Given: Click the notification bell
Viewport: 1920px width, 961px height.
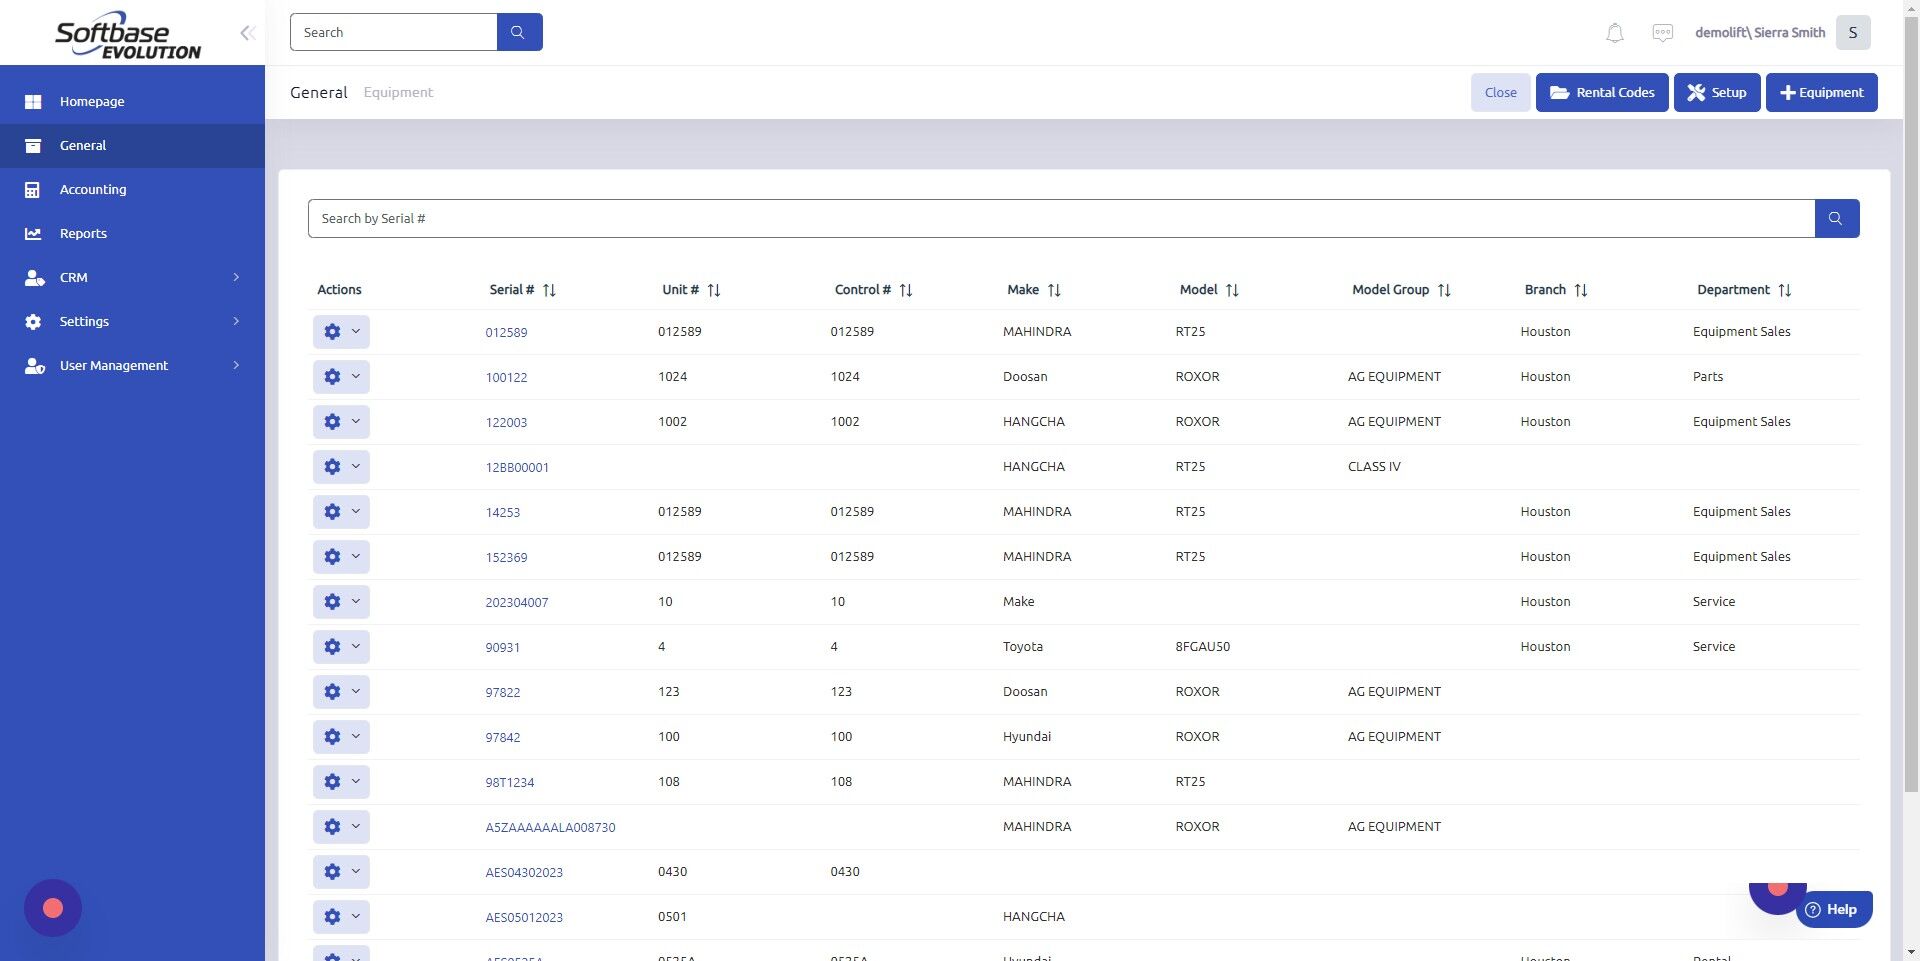Looking at the screenshot, I should pos(1614,32).
